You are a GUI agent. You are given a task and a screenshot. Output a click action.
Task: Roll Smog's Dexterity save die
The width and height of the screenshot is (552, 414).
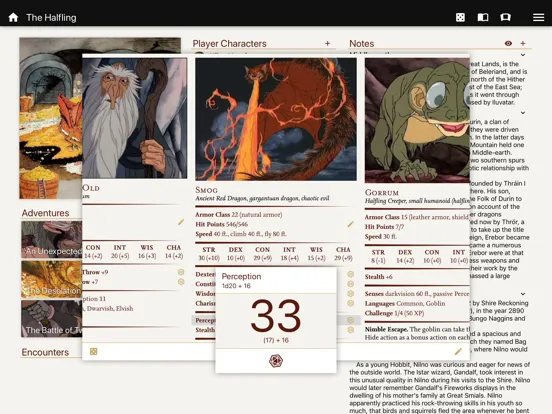pyautogui.click(x=350, y=274)
